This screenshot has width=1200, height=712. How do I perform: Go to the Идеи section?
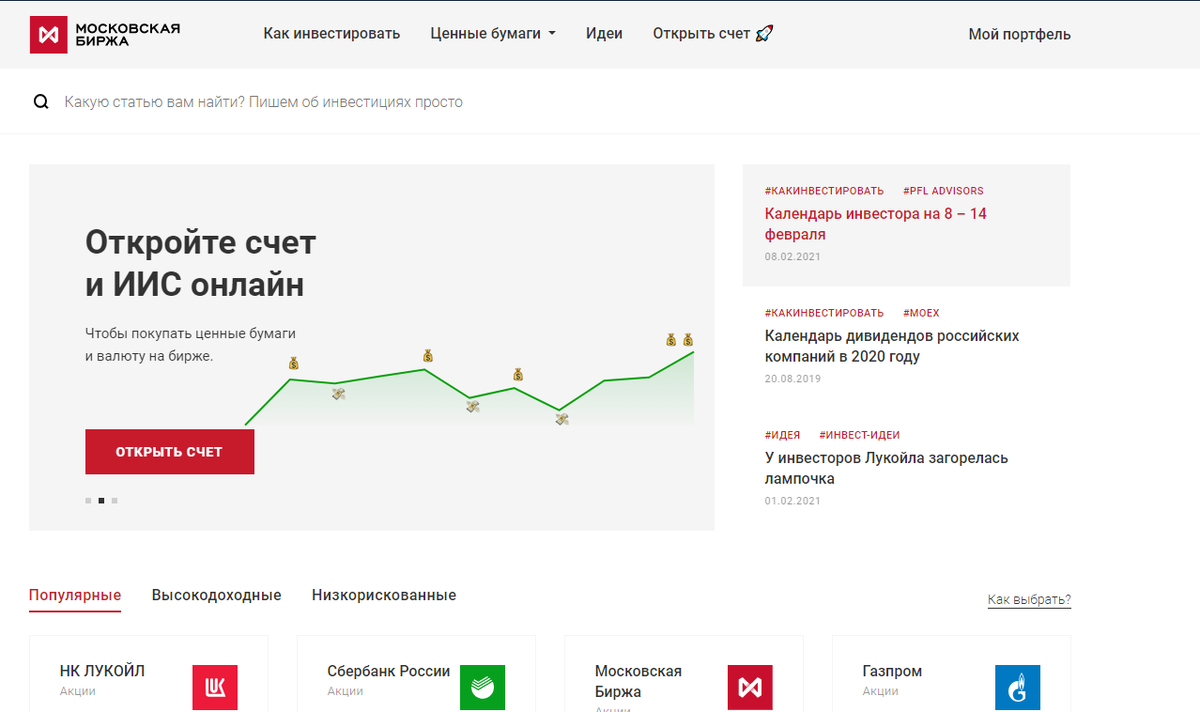(x=604, y=34)
